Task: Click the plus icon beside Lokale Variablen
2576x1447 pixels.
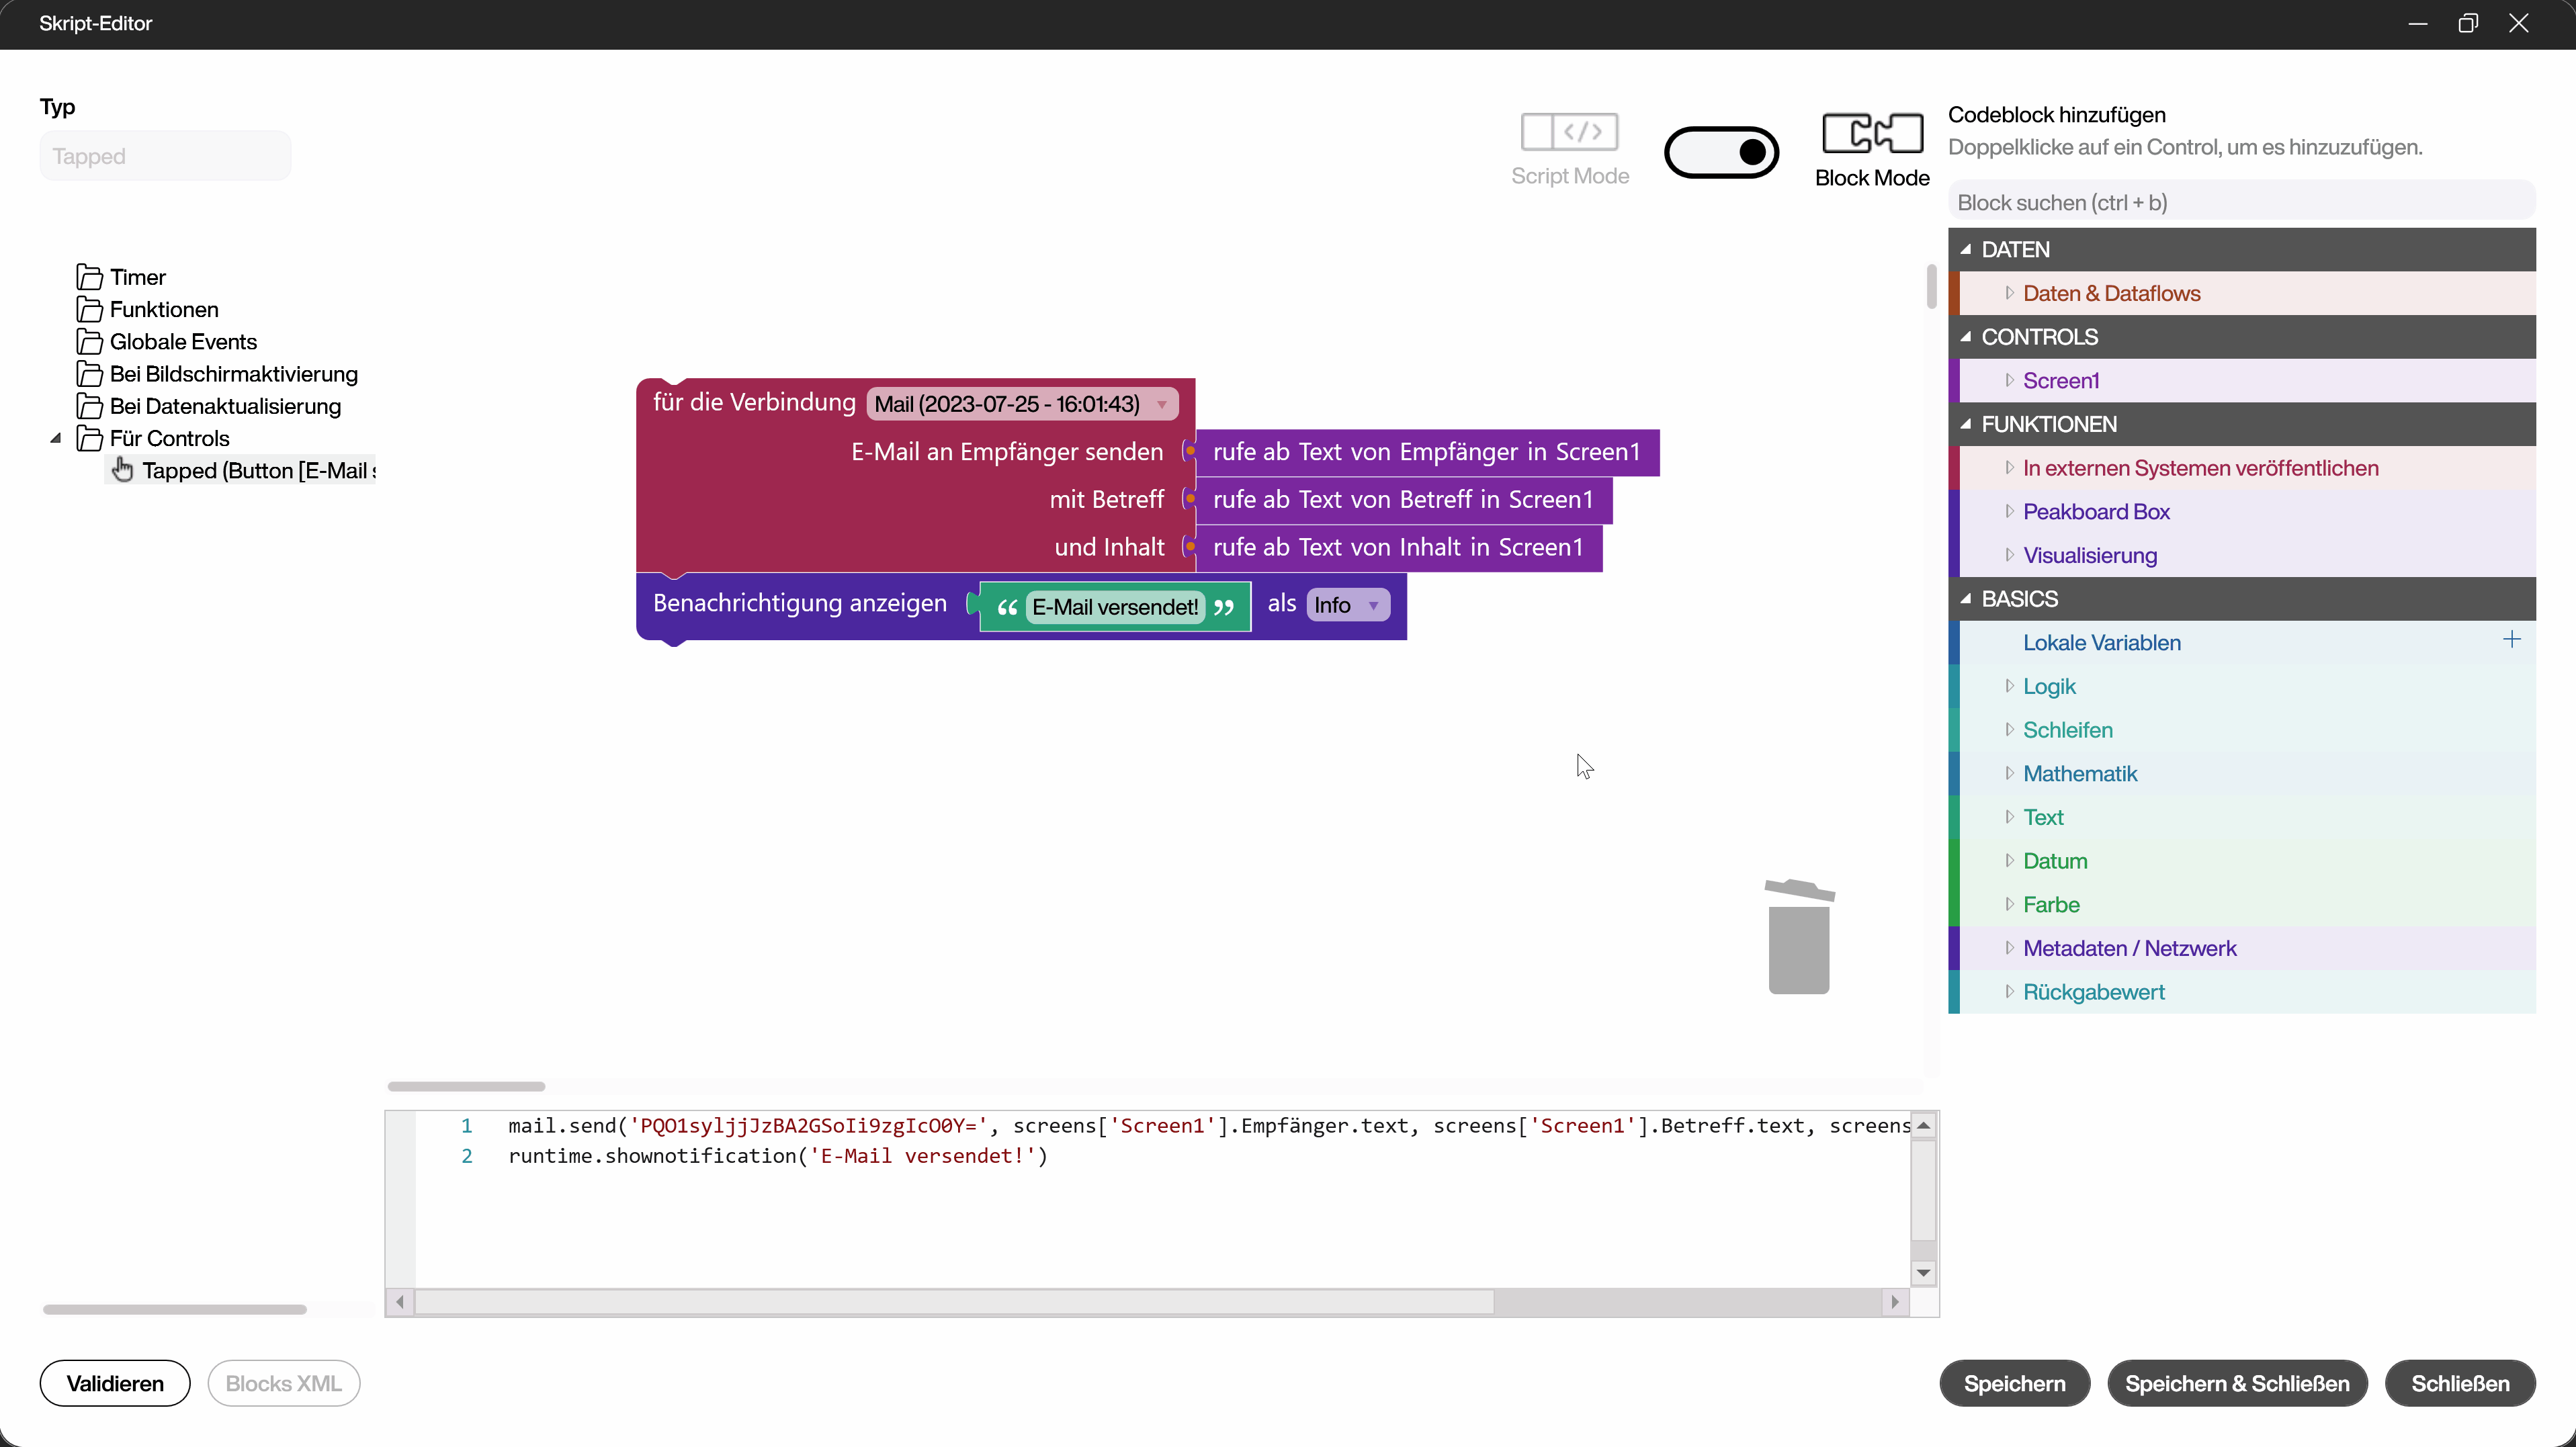Action: pos(2511,640)
